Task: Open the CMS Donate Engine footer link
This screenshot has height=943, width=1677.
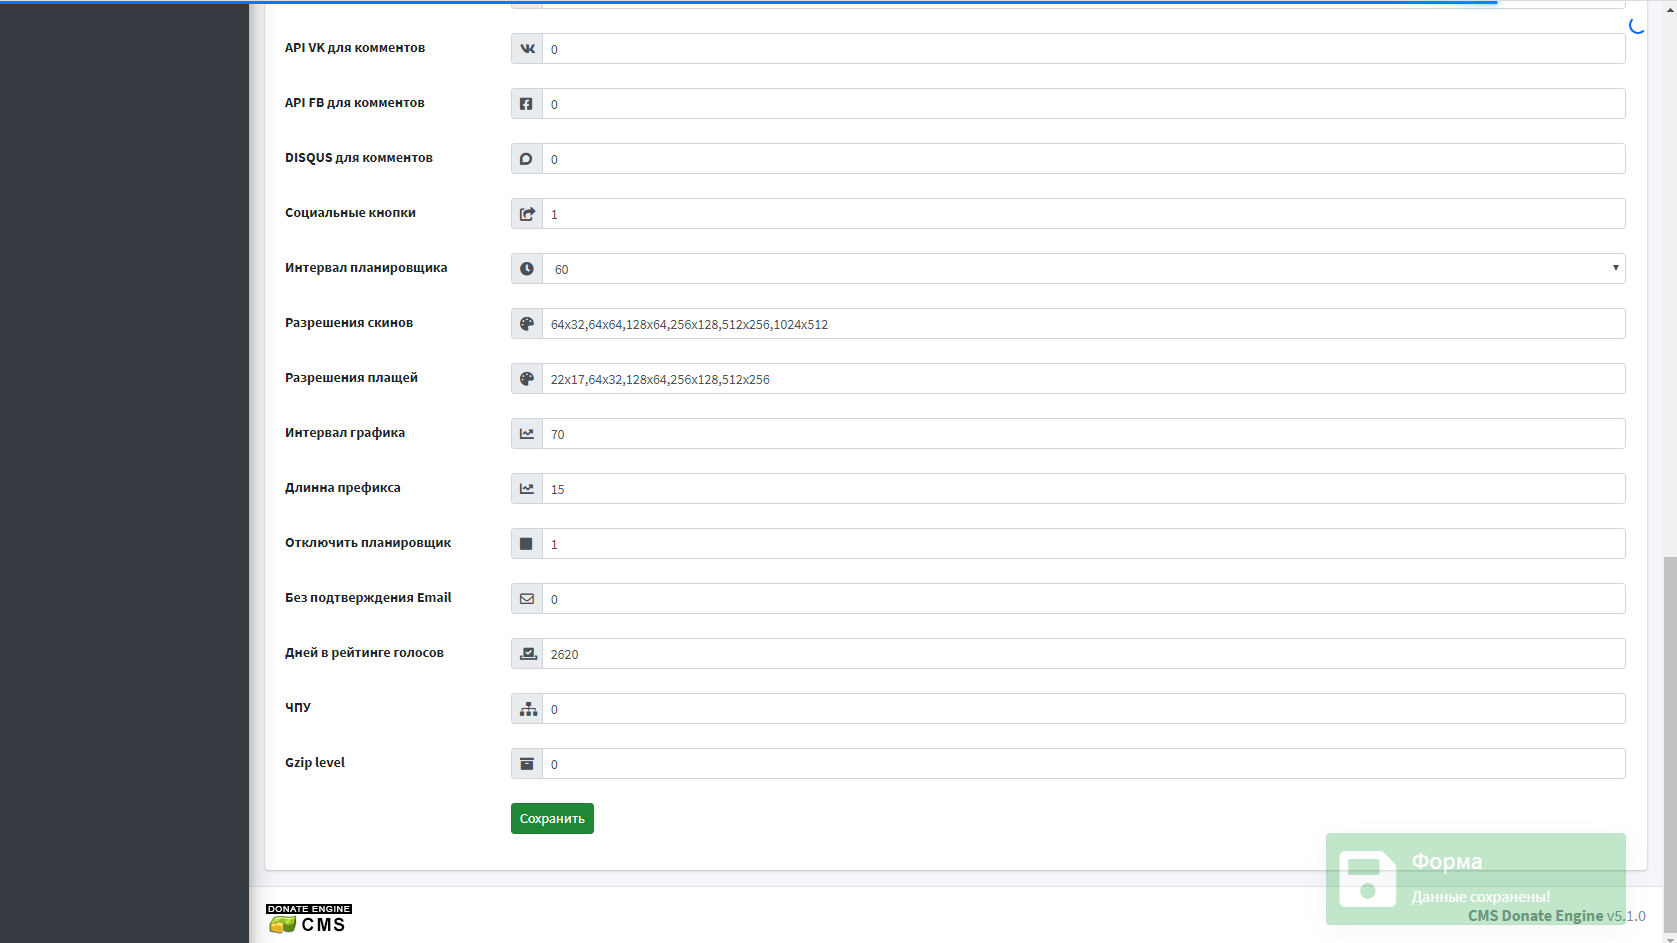Action: tap(1535, 916)
